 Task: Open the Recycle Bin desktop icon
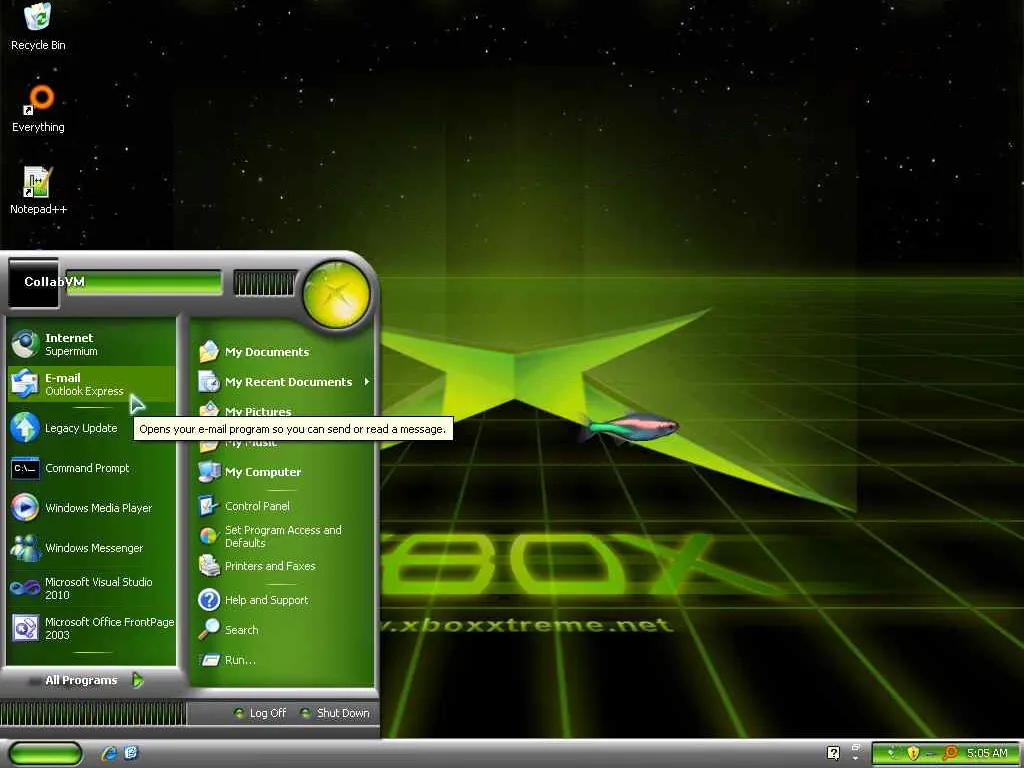point(38,27)
